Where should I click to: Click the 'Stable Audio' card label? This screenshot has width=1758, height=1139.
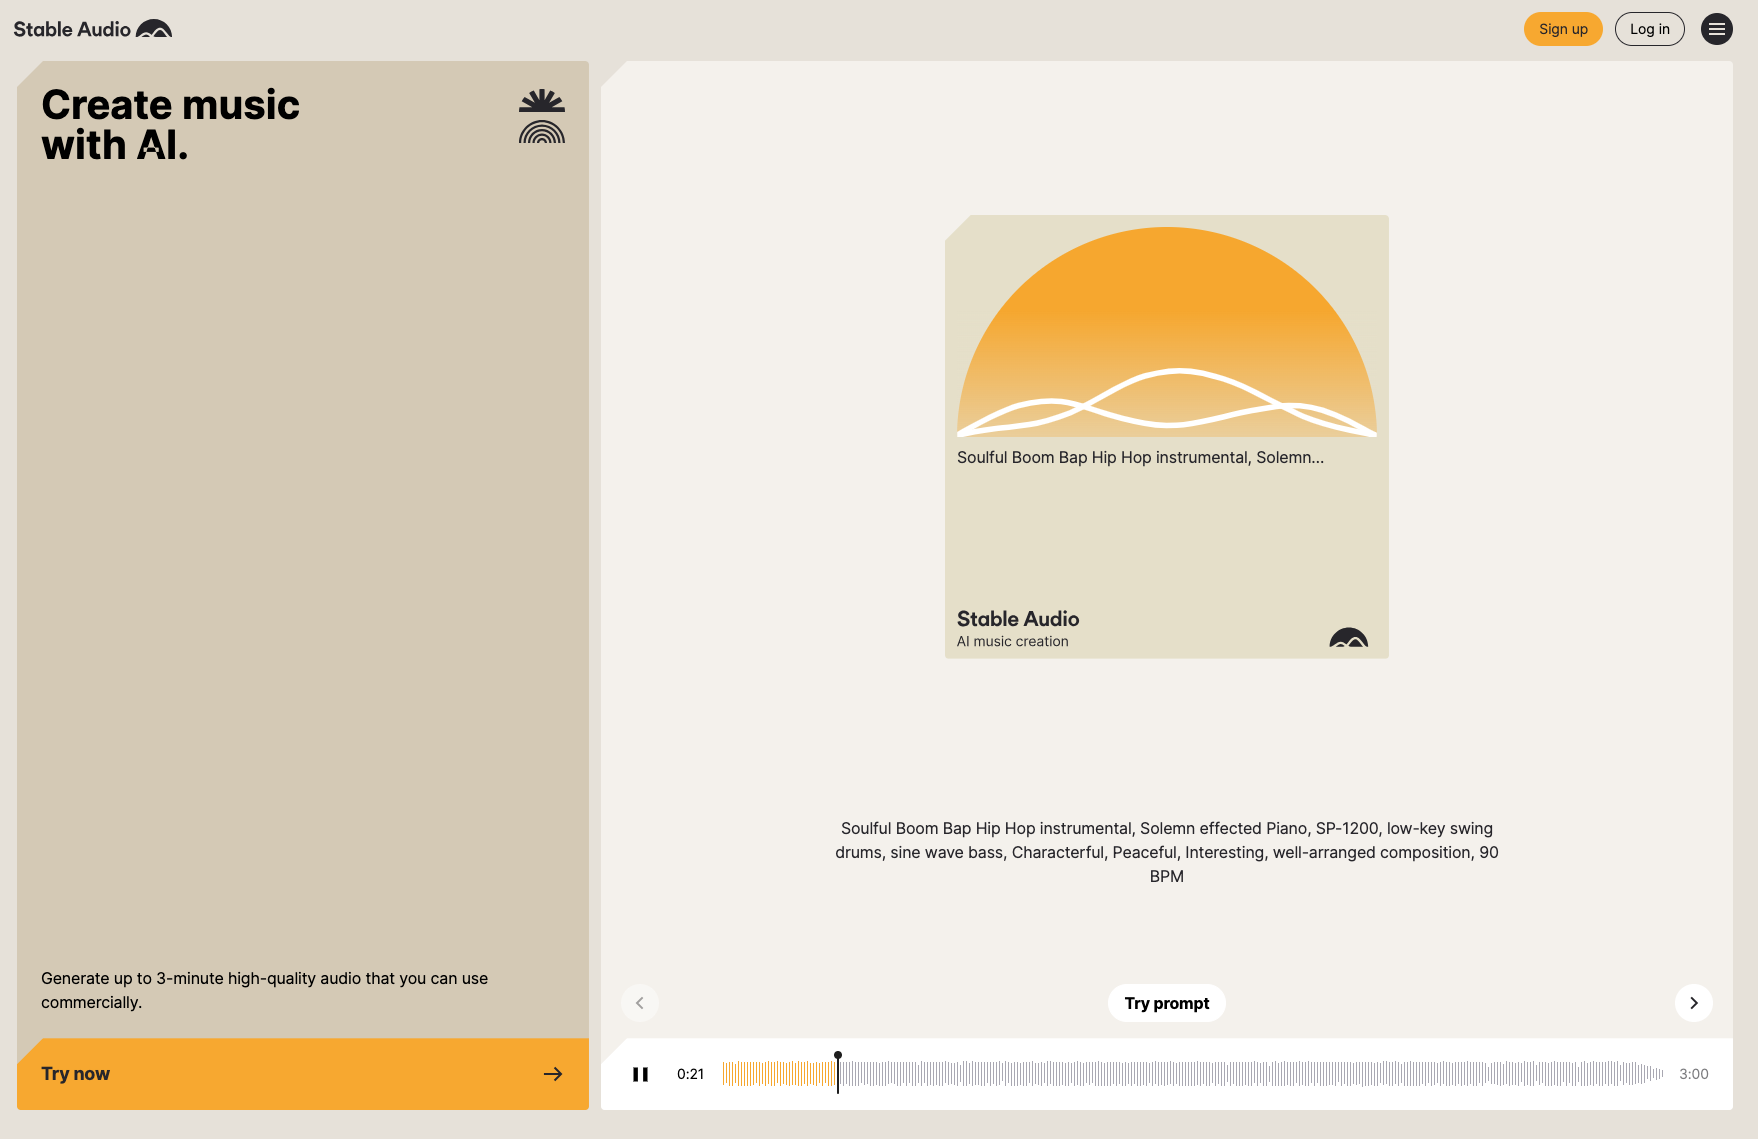click(1018, 619)
